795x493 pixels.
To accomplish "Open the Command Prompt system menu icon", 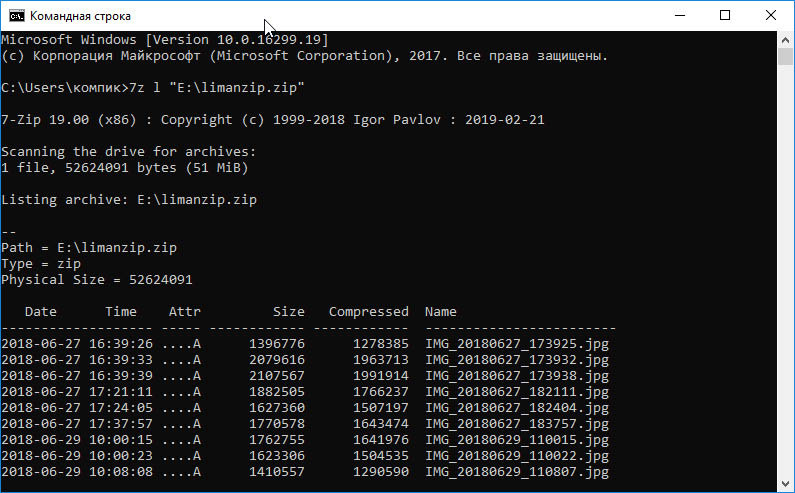I will [x=17, y=16].
